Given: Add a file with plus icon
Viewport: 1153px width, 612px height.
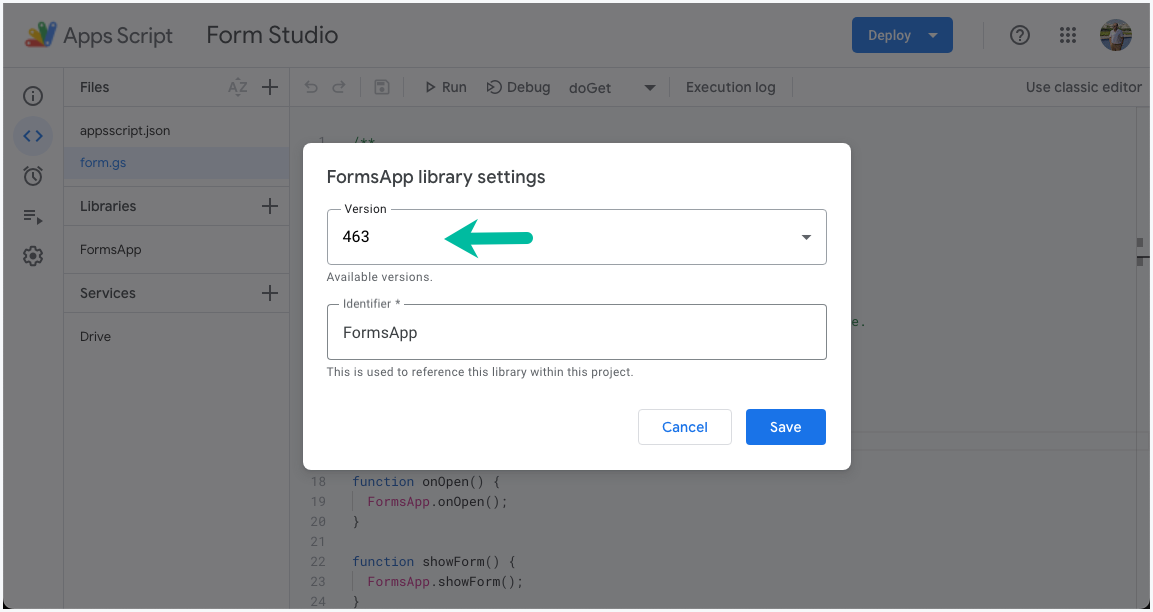Looking at the screenshot, I should [x=270, y=88].
